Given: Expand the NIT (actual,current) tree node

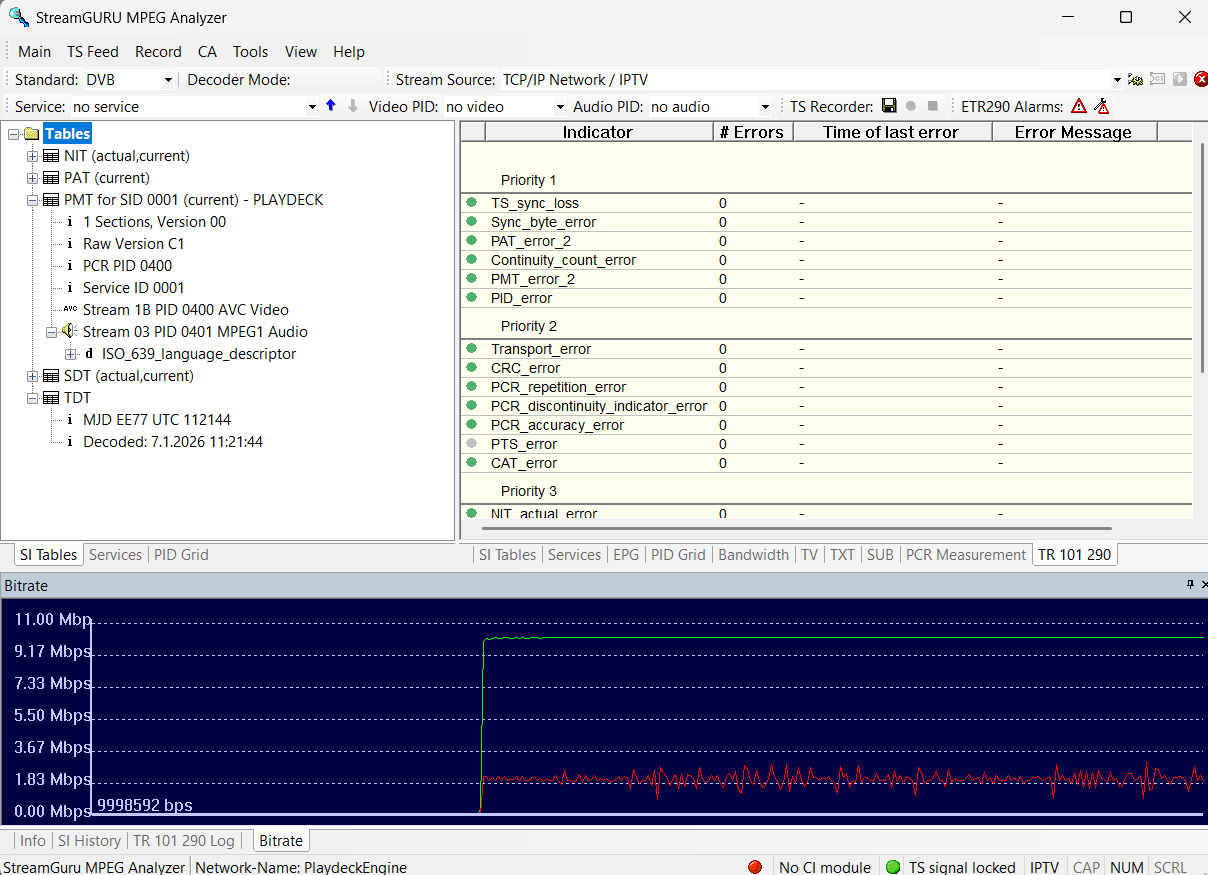Looking at the screenshot, I should [x=33, y=156].
